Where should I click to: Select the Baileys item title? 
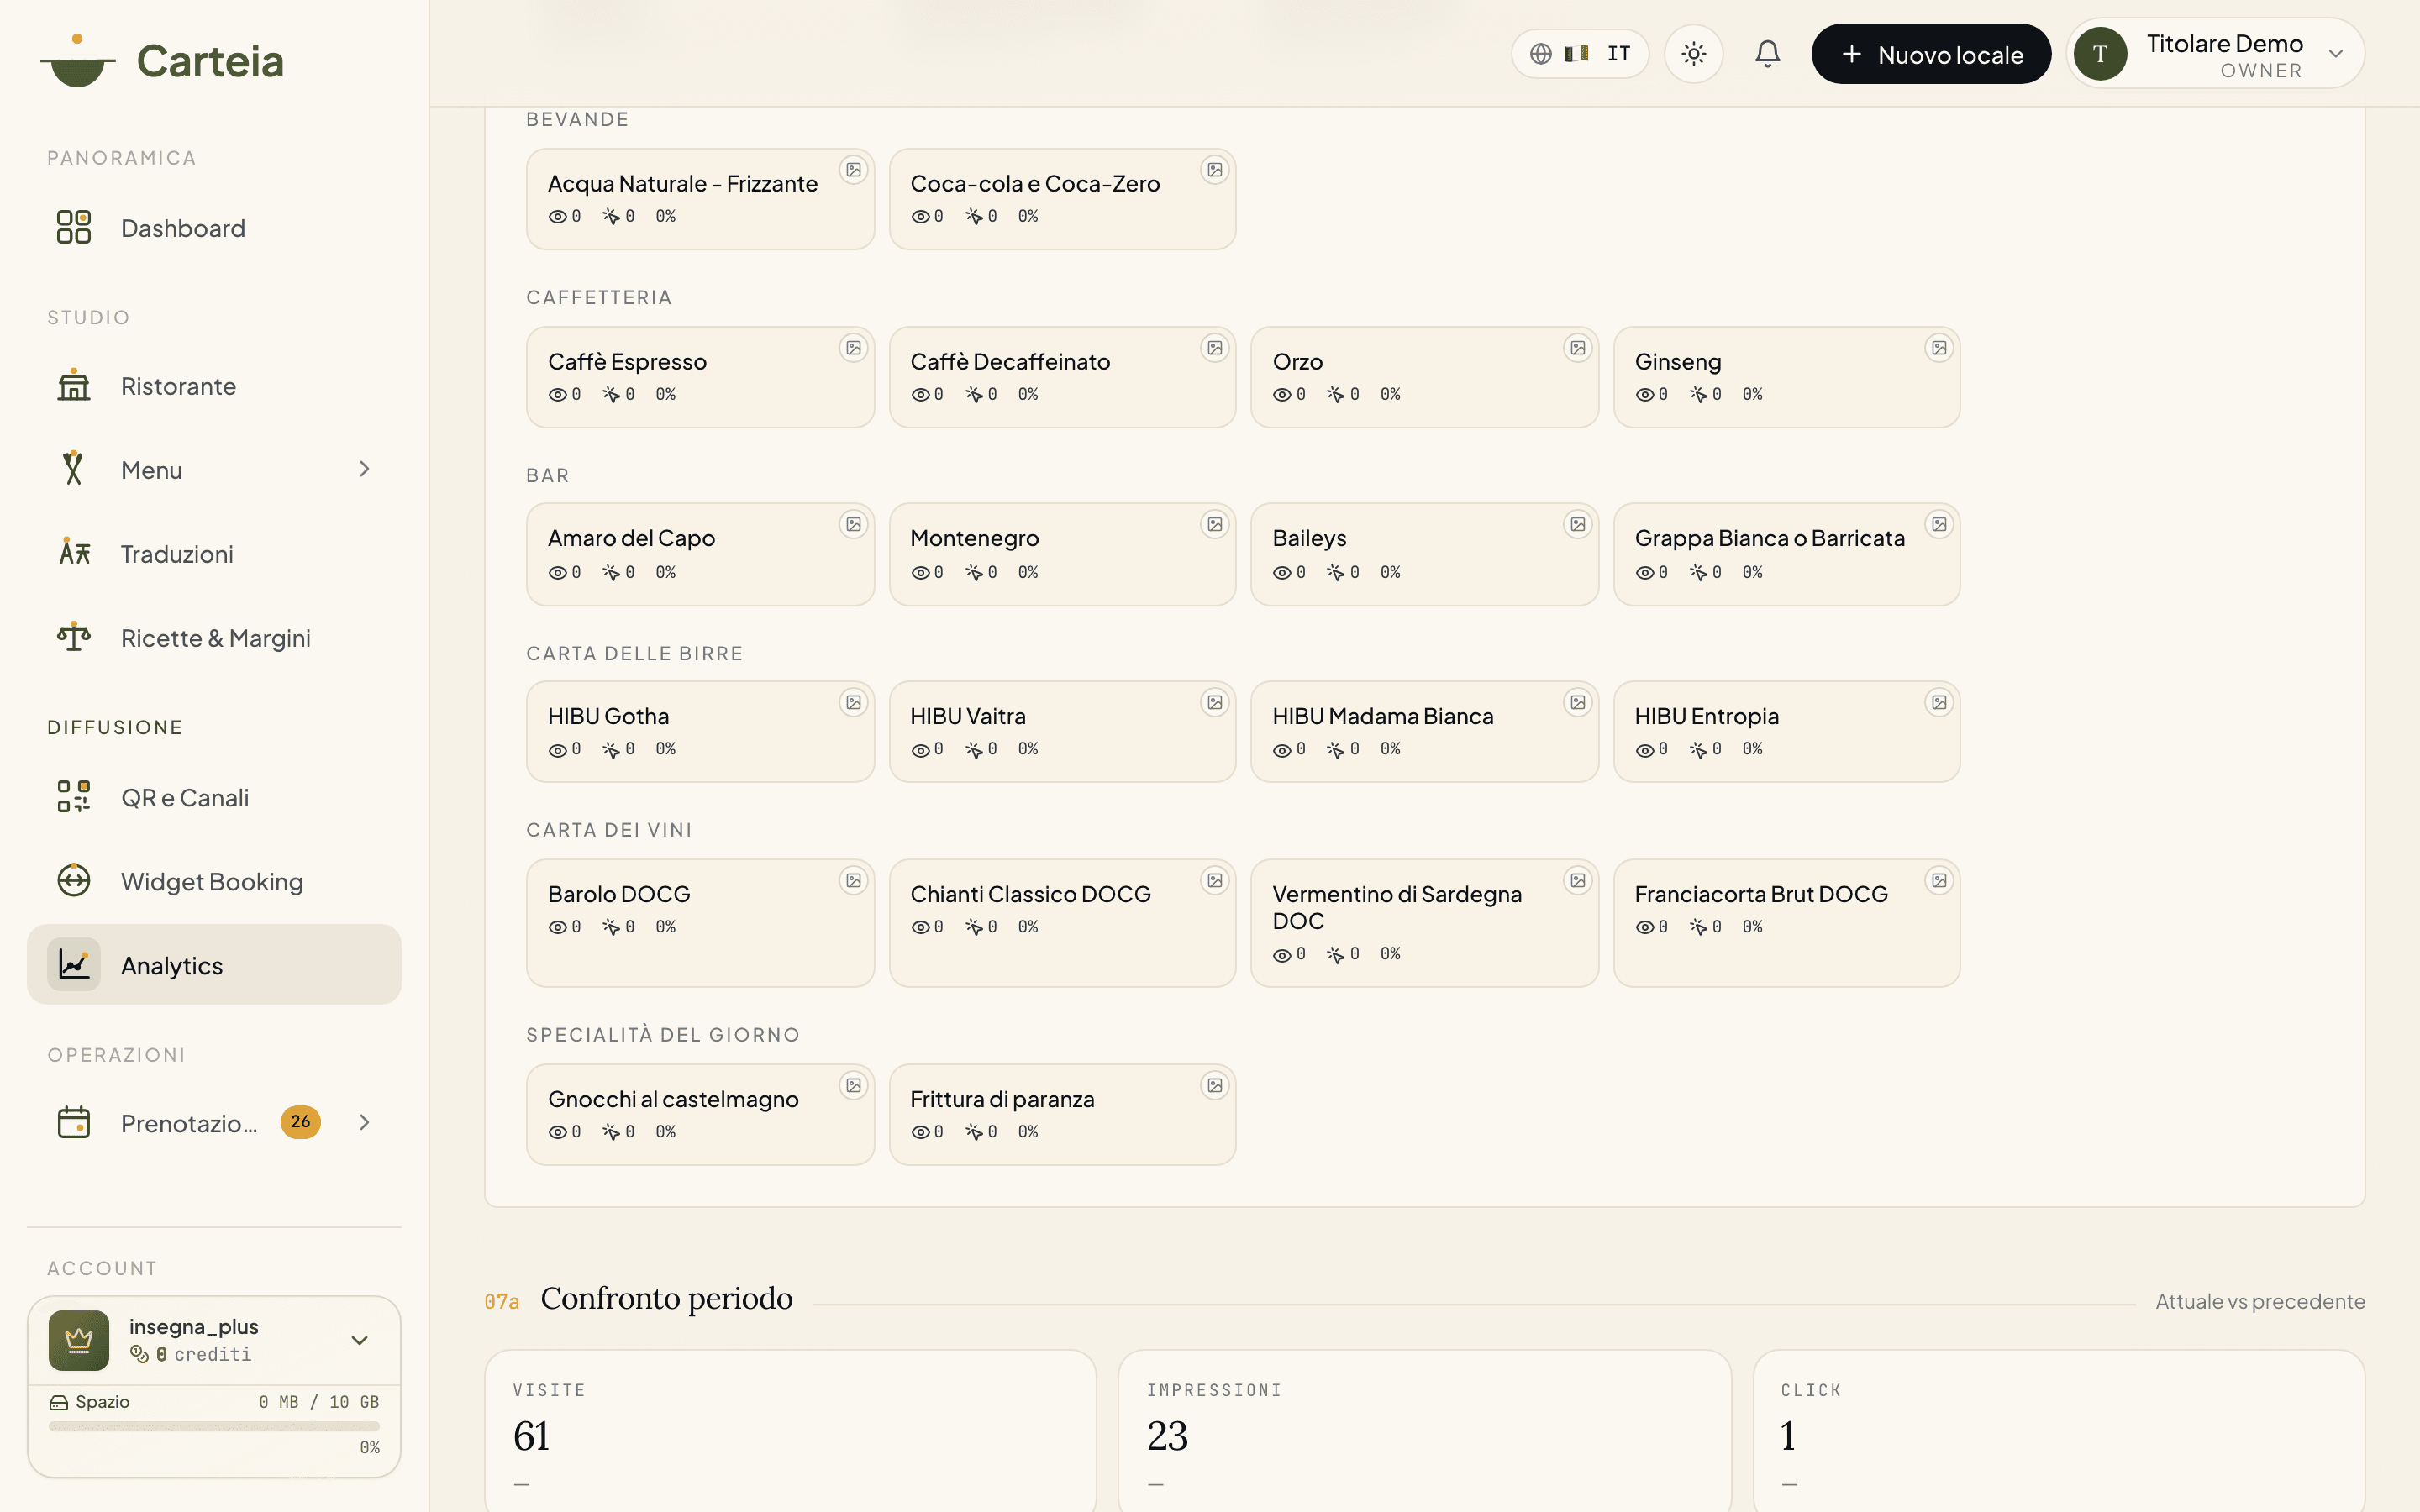click(1309, 538)
